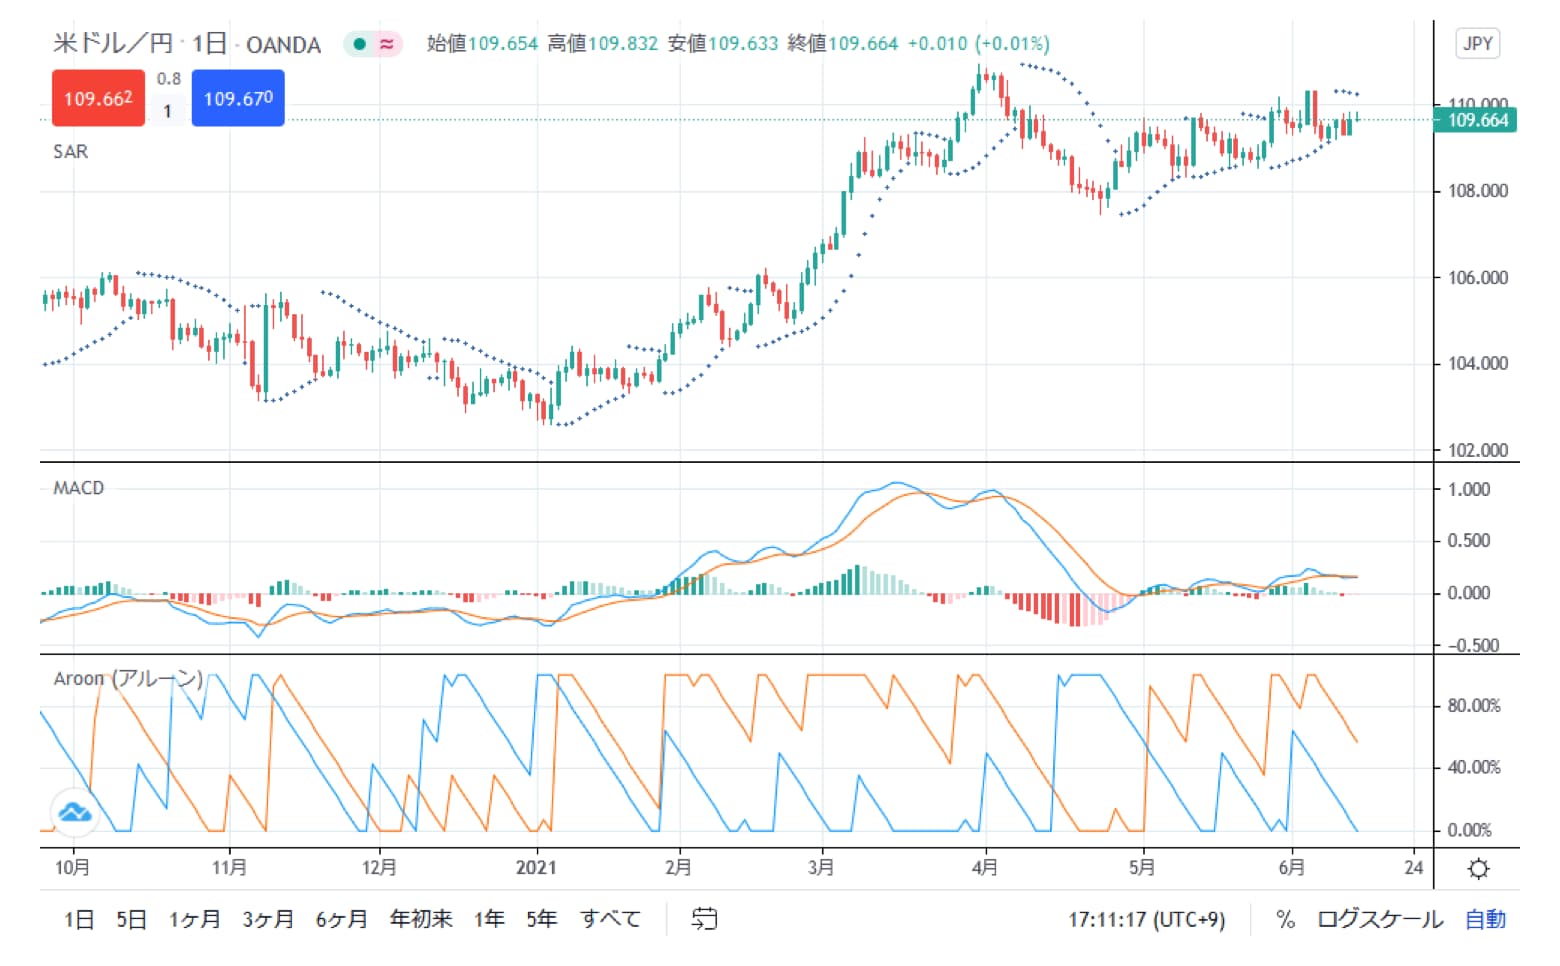Click the TradingView cloud logo icon

[x=75, y=812]
